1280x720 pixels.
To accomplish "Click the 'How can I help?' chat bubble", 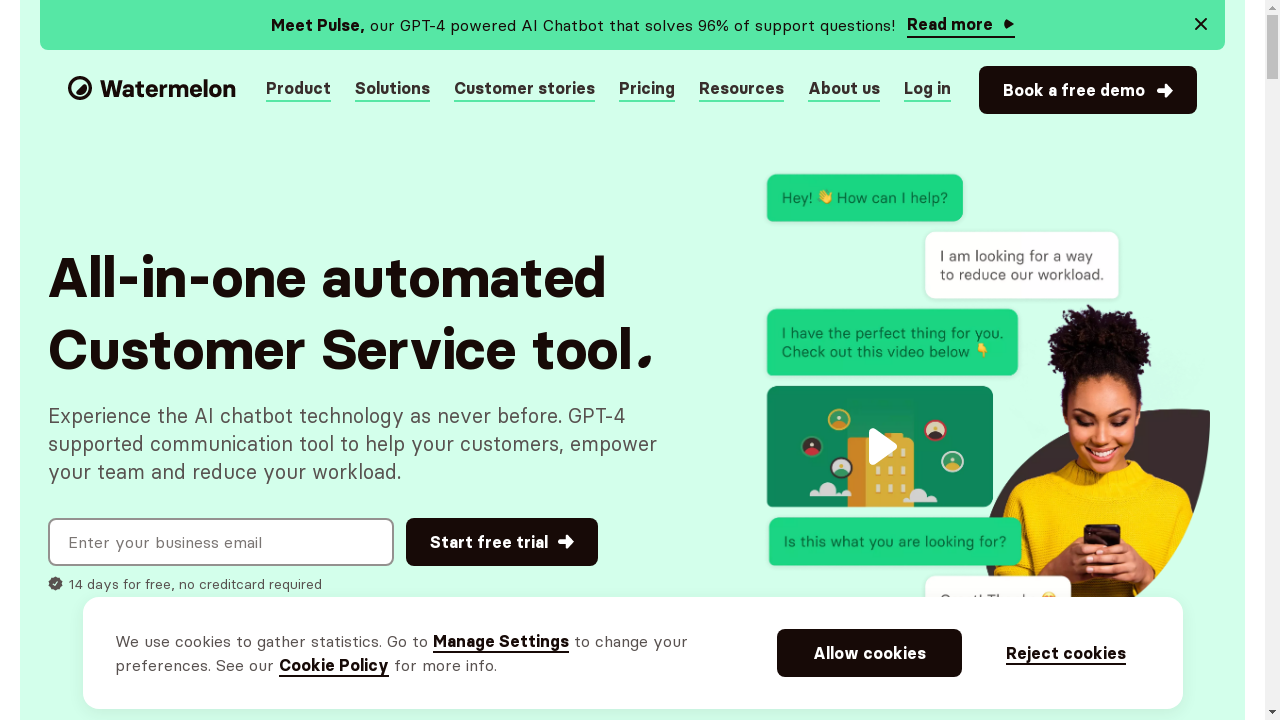I will [865, 198].
